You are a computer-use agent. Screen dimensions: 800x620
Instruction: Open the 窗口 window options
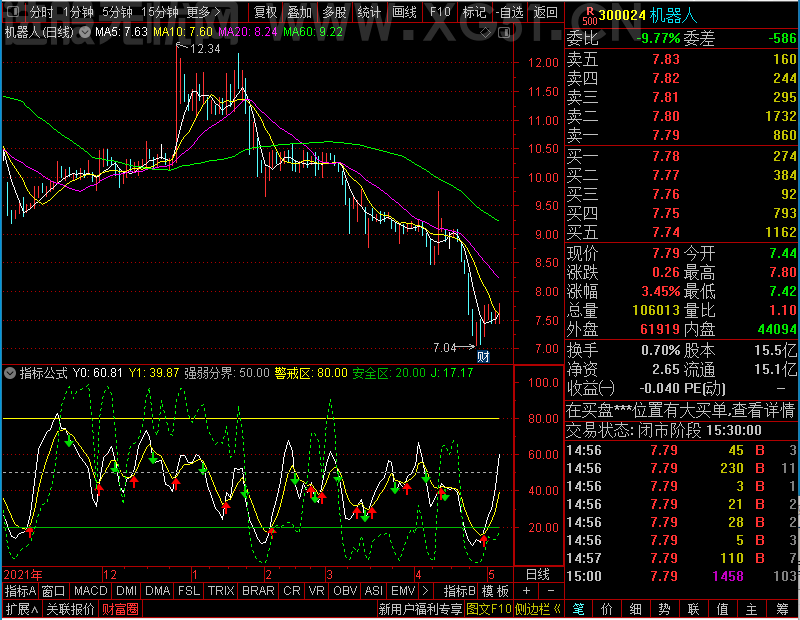(54, 591)
